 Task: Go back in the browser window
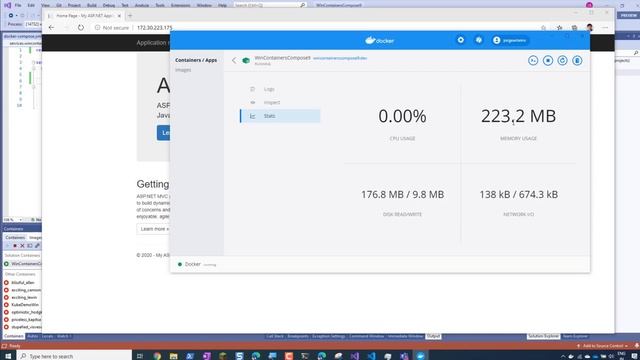(x=51, y=27)
